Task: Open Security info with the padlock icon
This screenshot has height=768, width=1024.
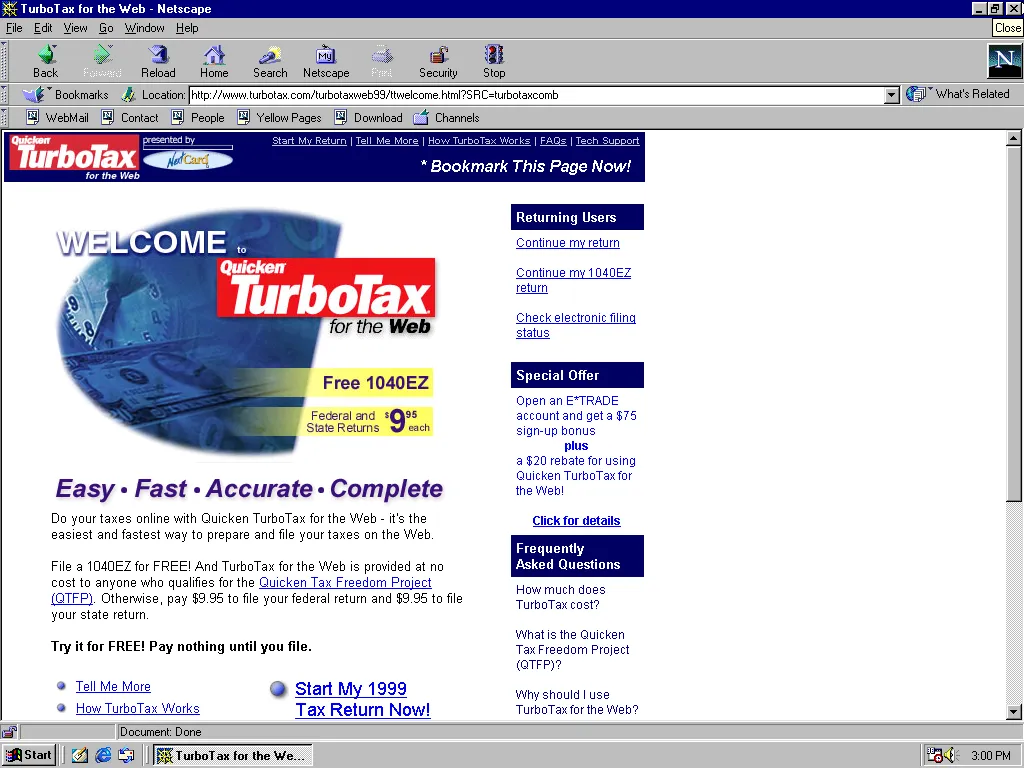Action: [x=438, y=61]
